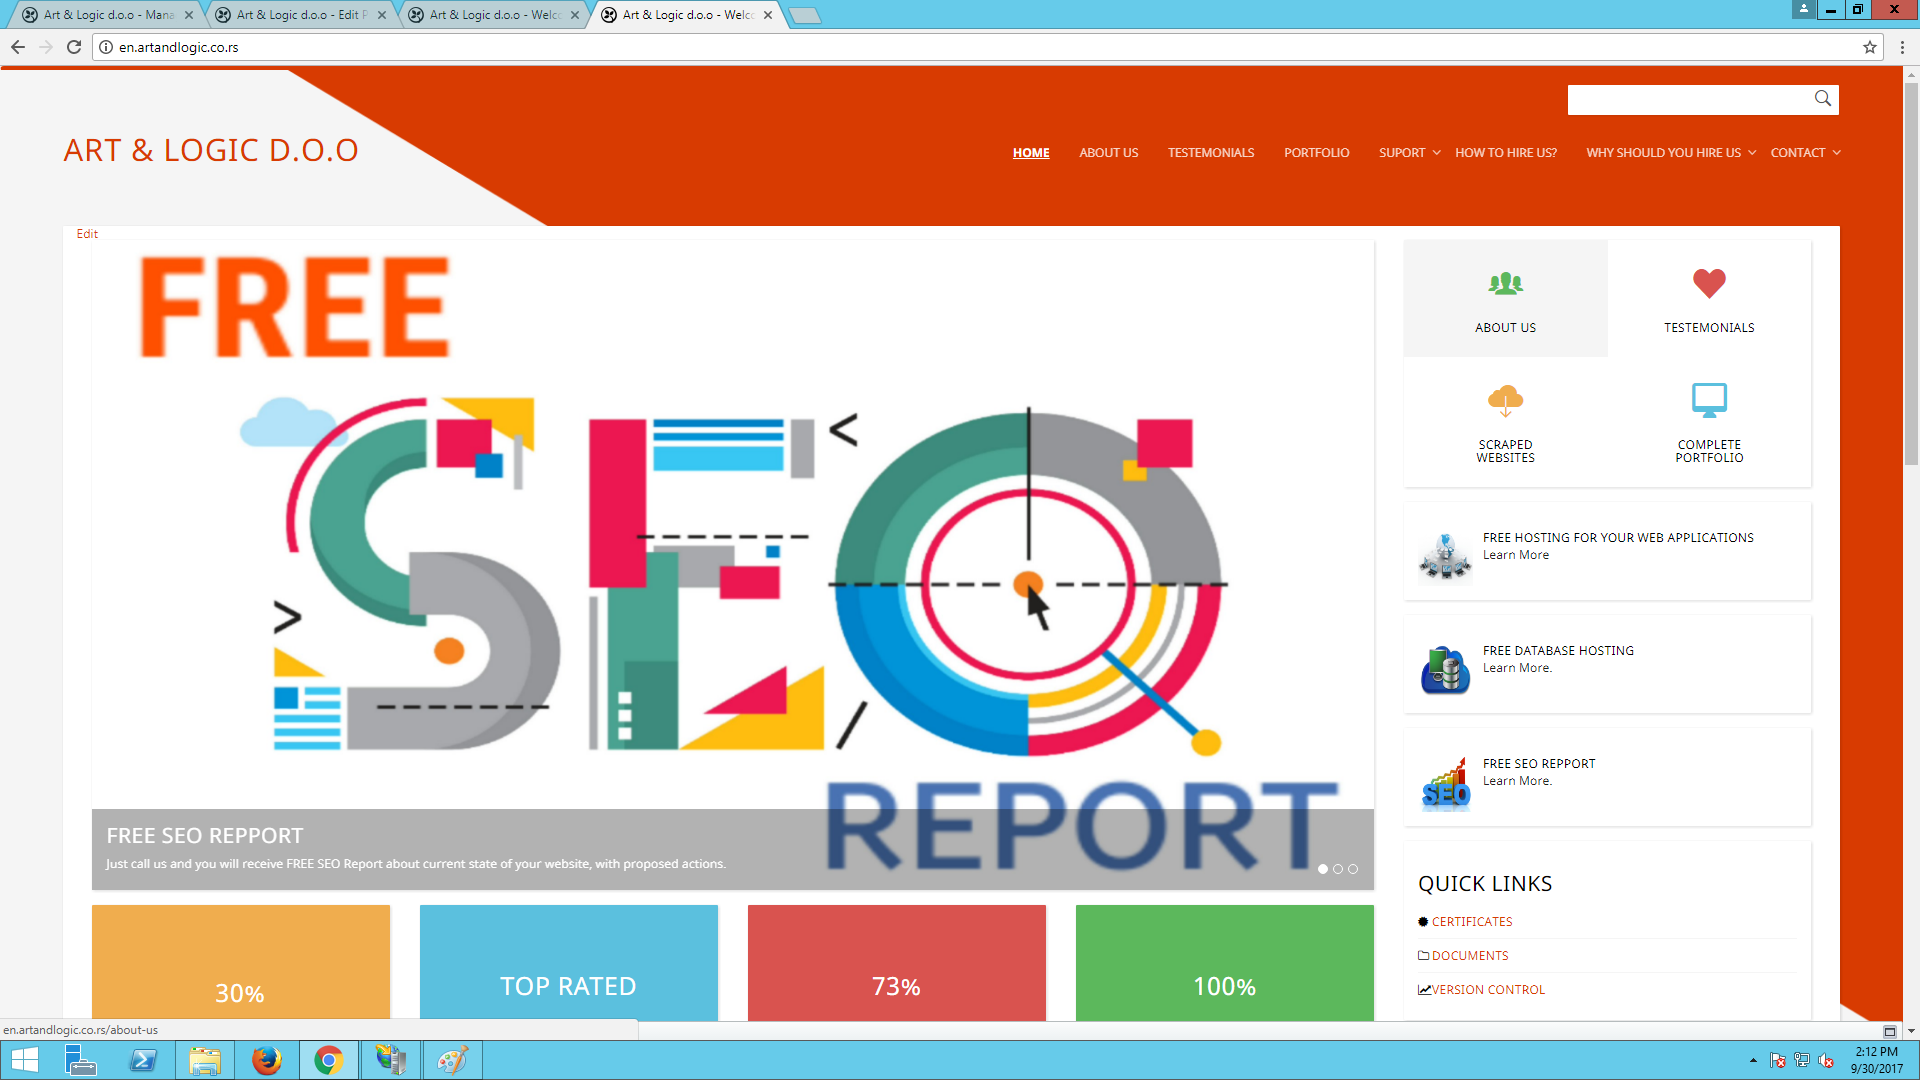Close the Art & Logic Edit tab
1920x1080 pixels.
[x=382, y=15]
